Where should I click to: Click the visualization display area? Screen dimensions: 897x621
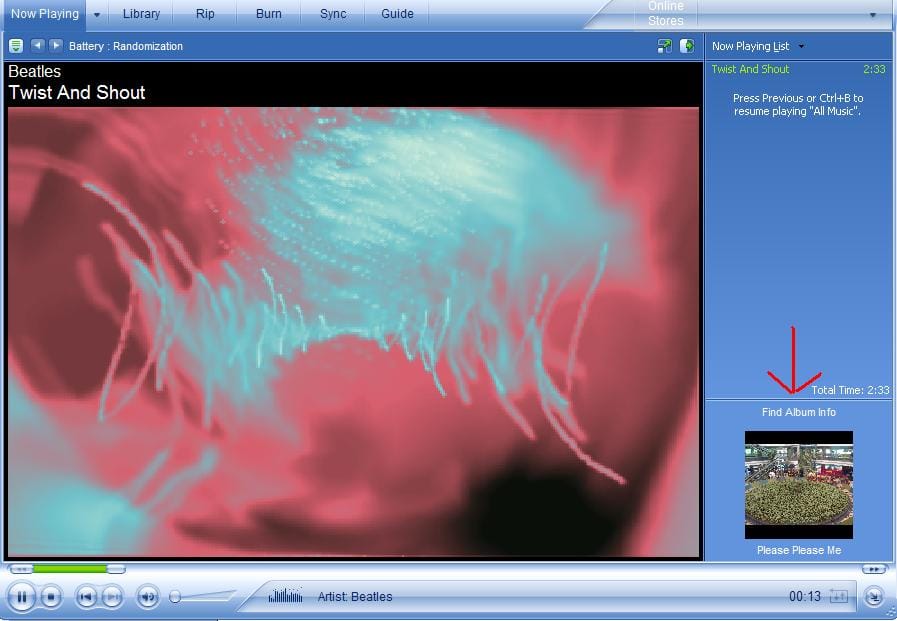(x=353, y=332)
